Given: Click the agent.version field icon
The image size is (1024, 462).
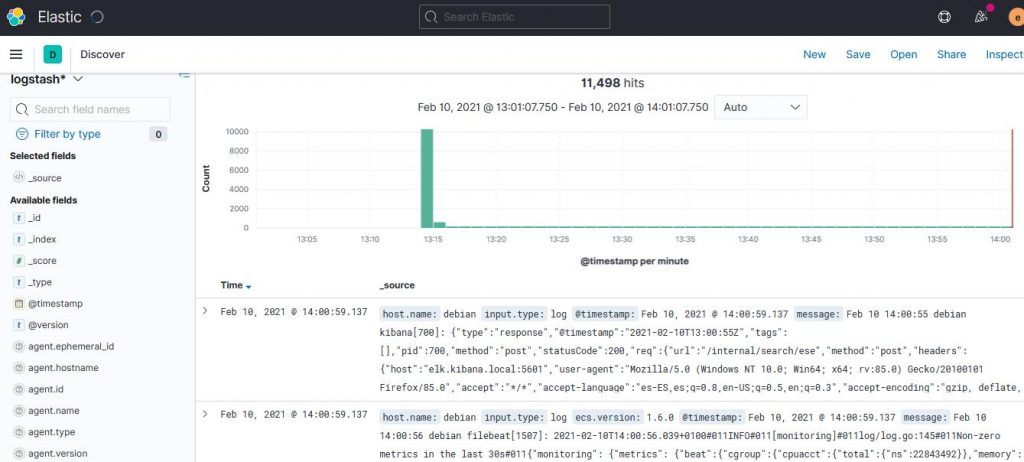Looking at the screenshot, I should [19, 454].
